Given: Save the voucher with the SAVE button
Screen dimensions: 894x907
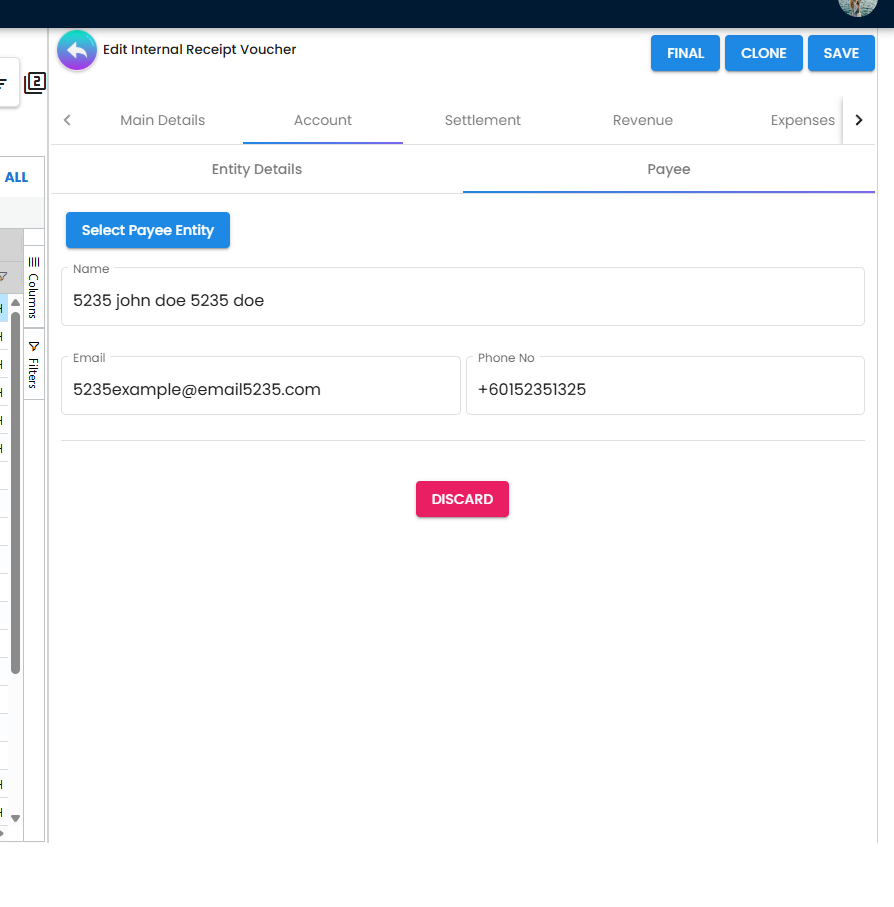Looking at the screenshot, I should point(841,53).
